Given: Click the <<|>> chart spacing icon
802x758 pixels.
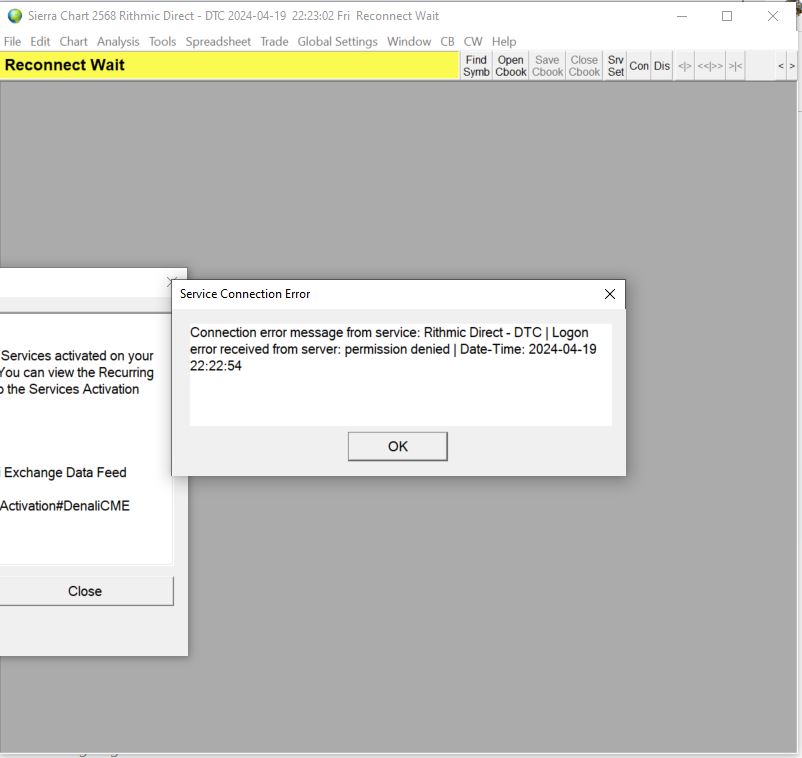Looking at the screenshot, I should pyautogui.click(x=710, y=66).
